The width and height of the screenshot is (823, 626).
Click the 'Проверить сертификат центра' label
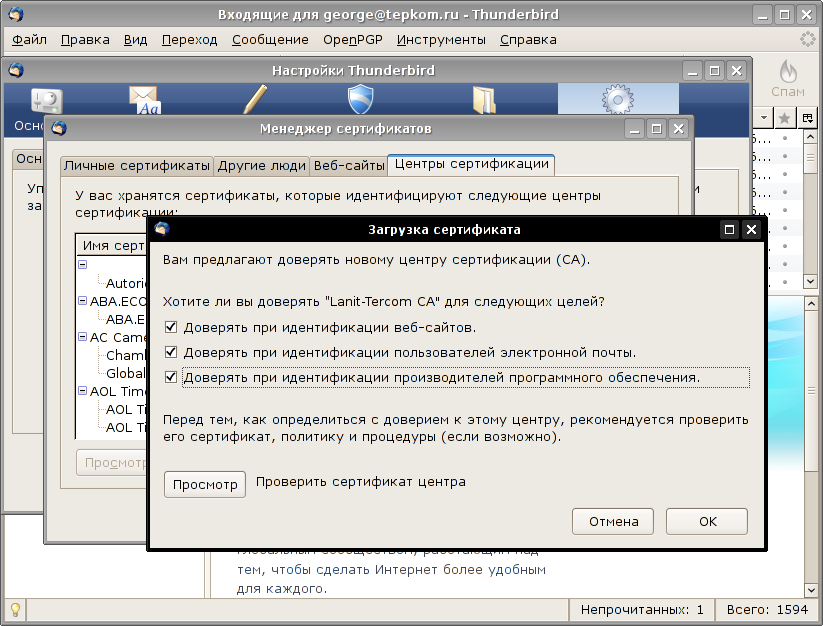[361, 482]
